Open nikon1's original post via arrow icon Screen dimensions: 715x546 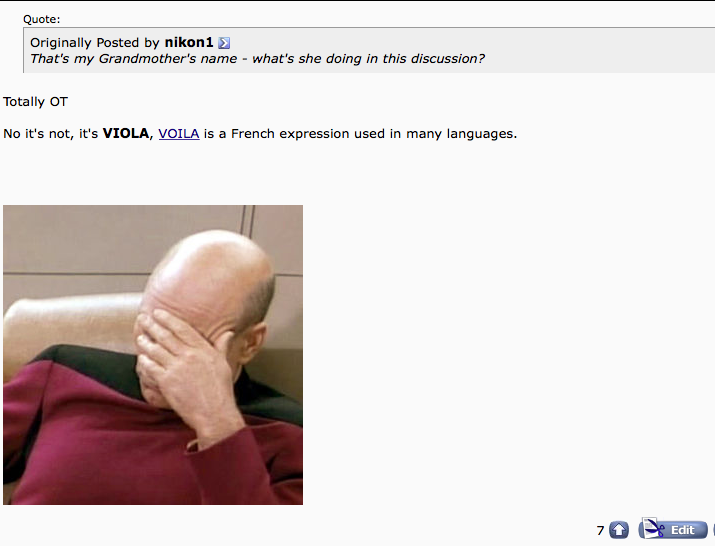224,43
